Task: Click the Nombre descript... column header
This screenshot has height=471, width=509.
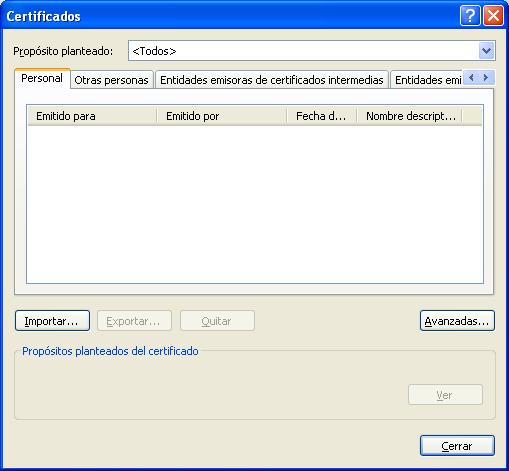Action: 409,116
